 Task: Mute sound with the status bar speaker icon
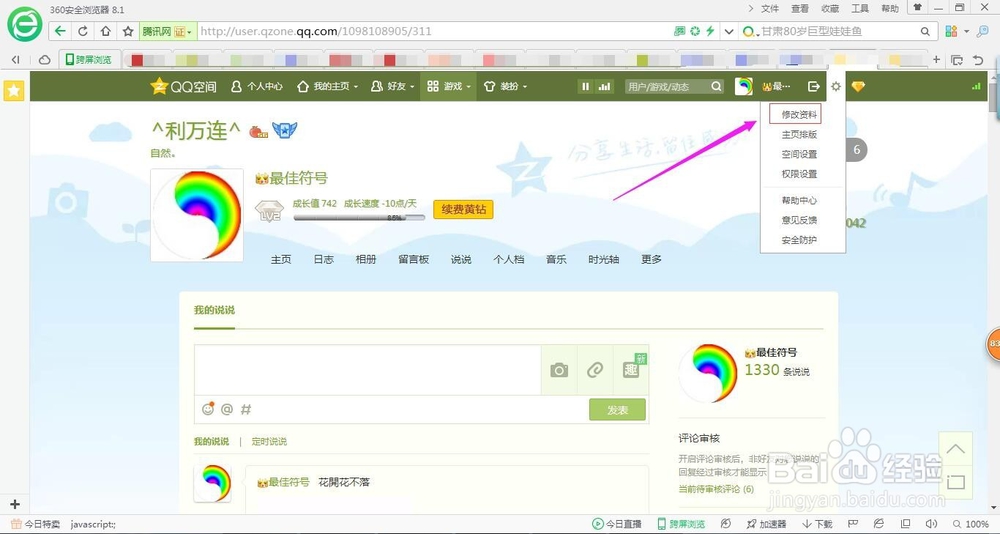(931, 524)
